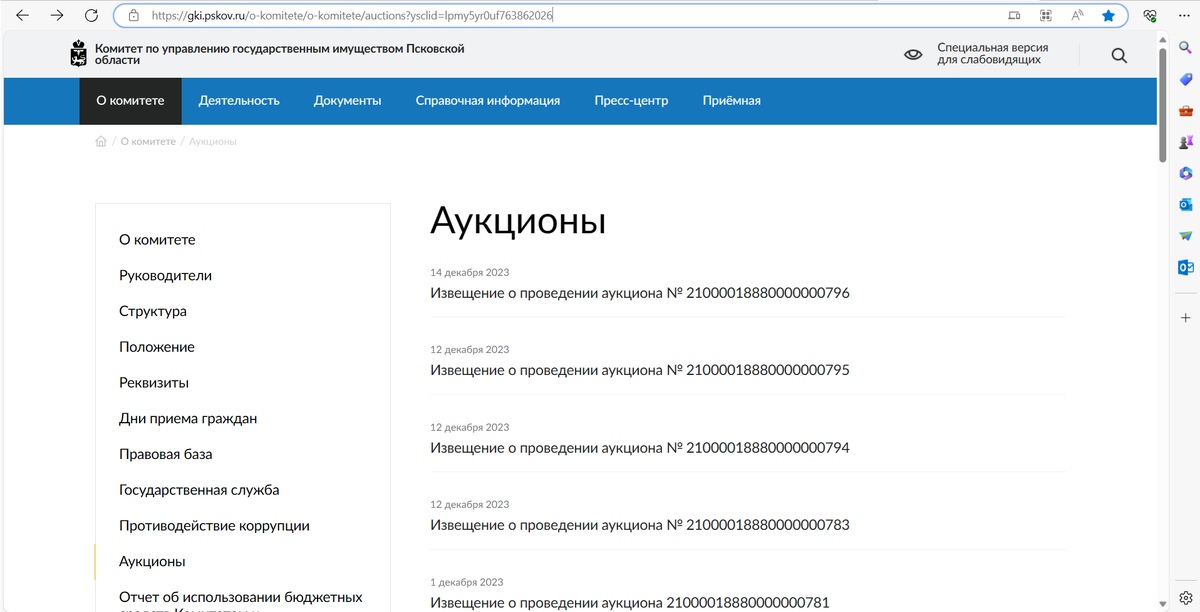Select the О комитете menu item
1200x612 pixels.
click(x=130, y=101)
